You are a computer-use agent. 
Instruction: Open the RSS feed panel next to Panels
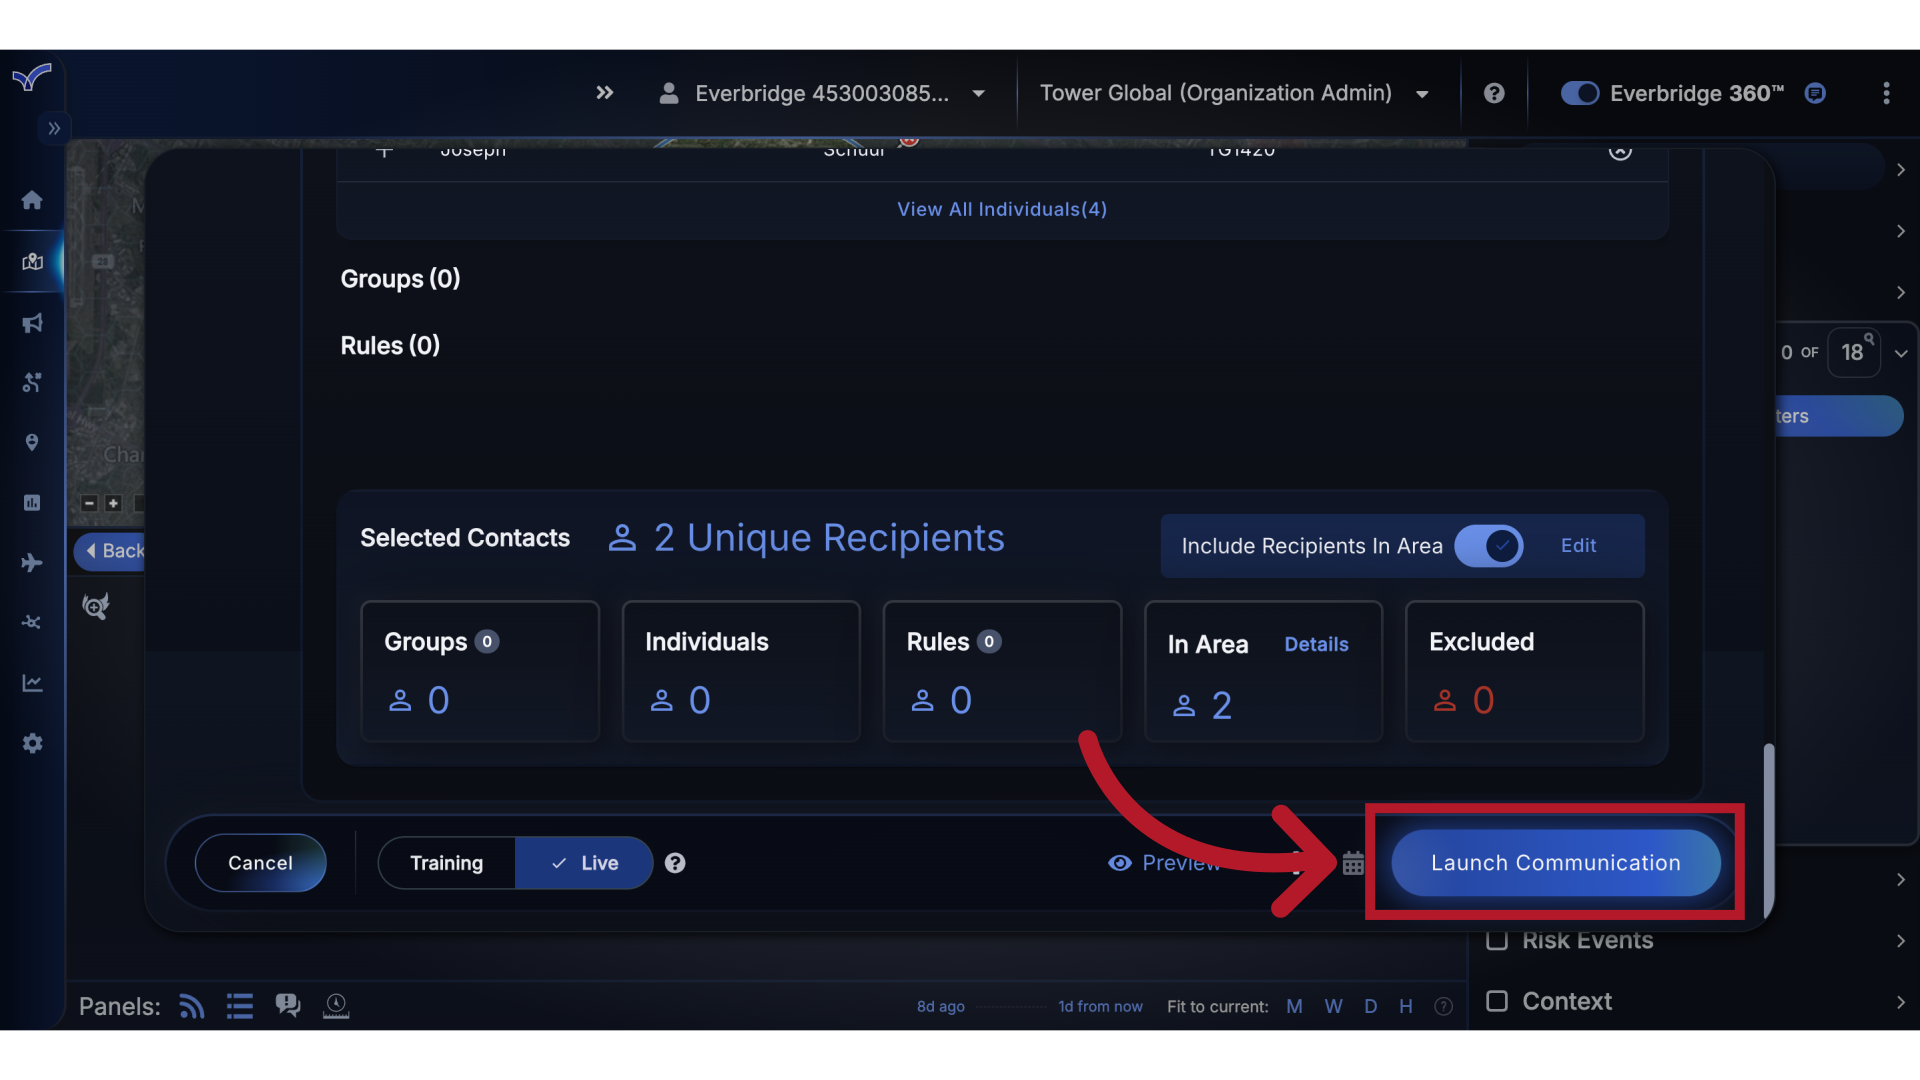[191, 1006]
